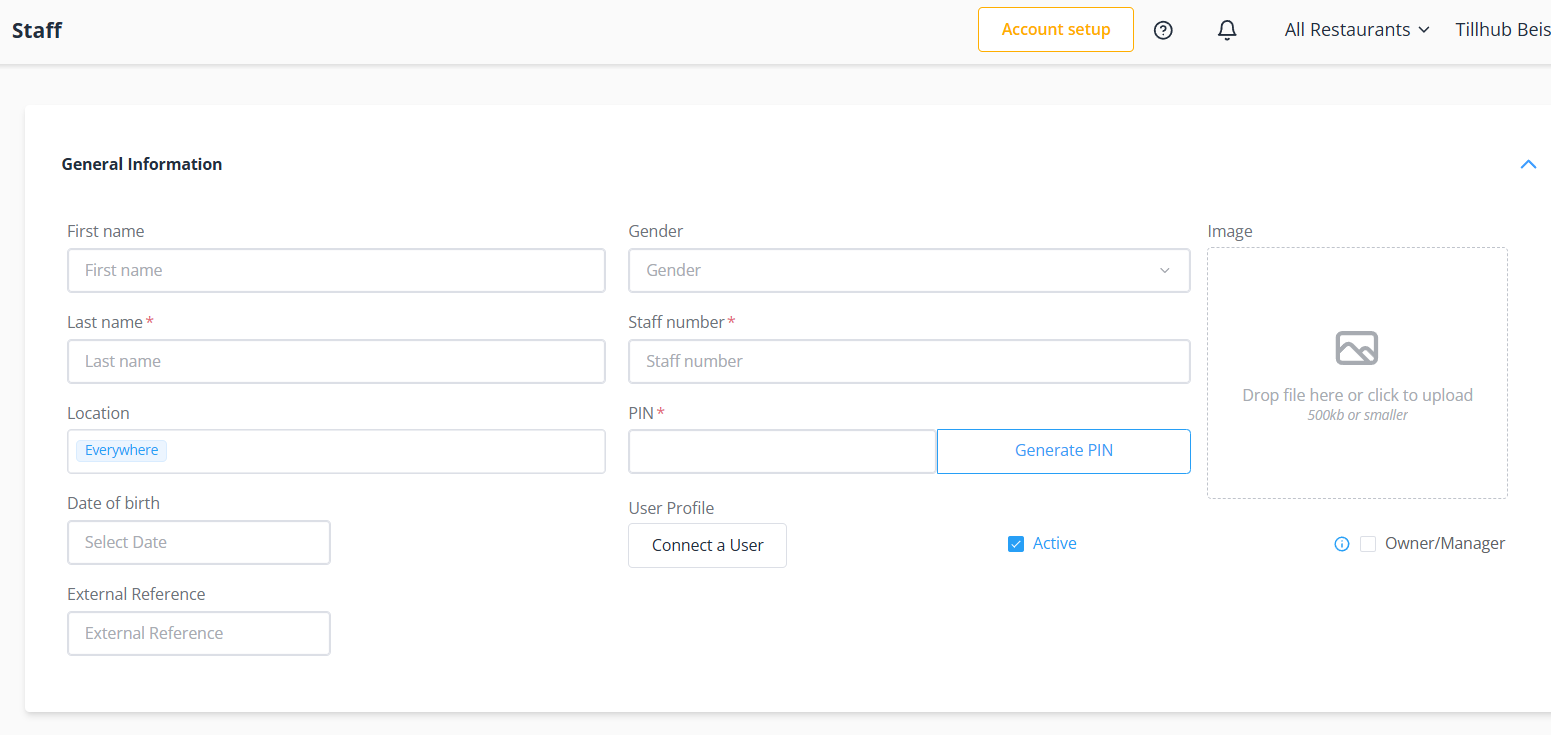This screenshot has height=735, width=1551.
Task: Open the notifications bell icon
Action: tap(1227, 30)
